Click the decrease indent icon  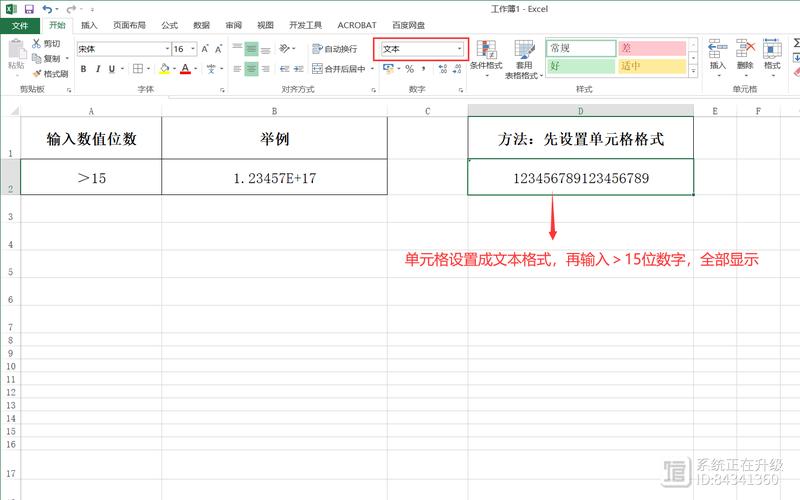(285, 68)
